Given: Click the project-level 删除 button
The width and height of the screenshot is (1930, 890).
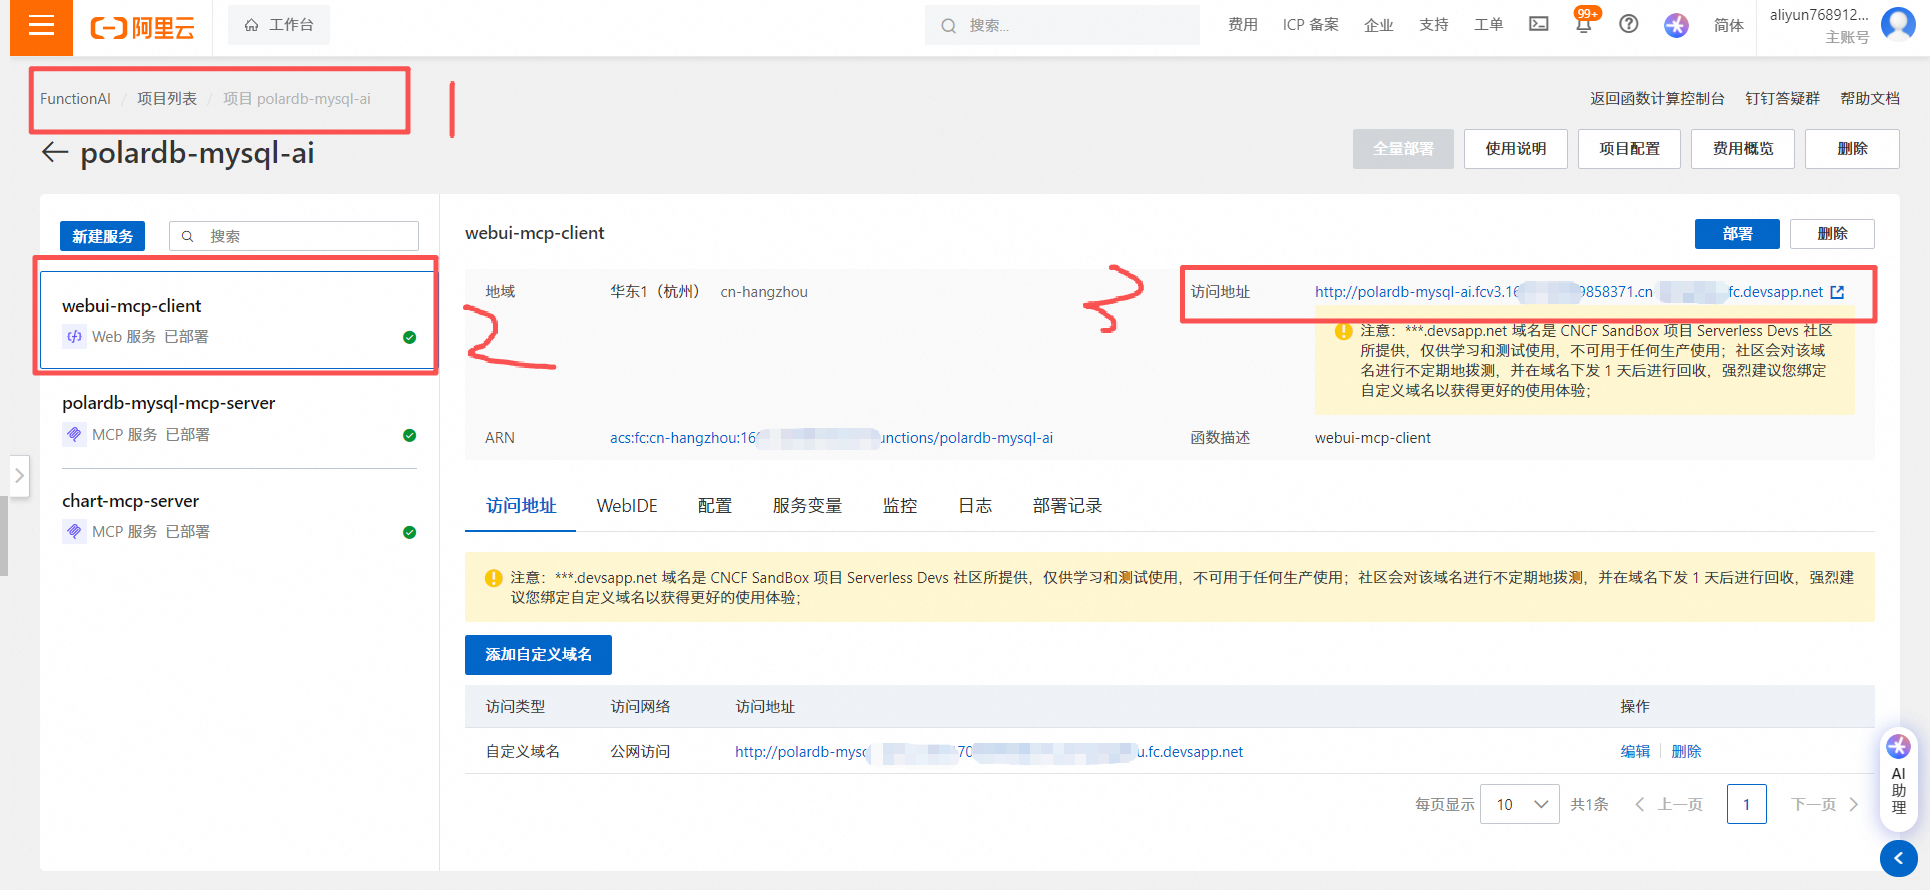Looking at the screenshot, I should pyautogui.click(x=1852, y=149).
